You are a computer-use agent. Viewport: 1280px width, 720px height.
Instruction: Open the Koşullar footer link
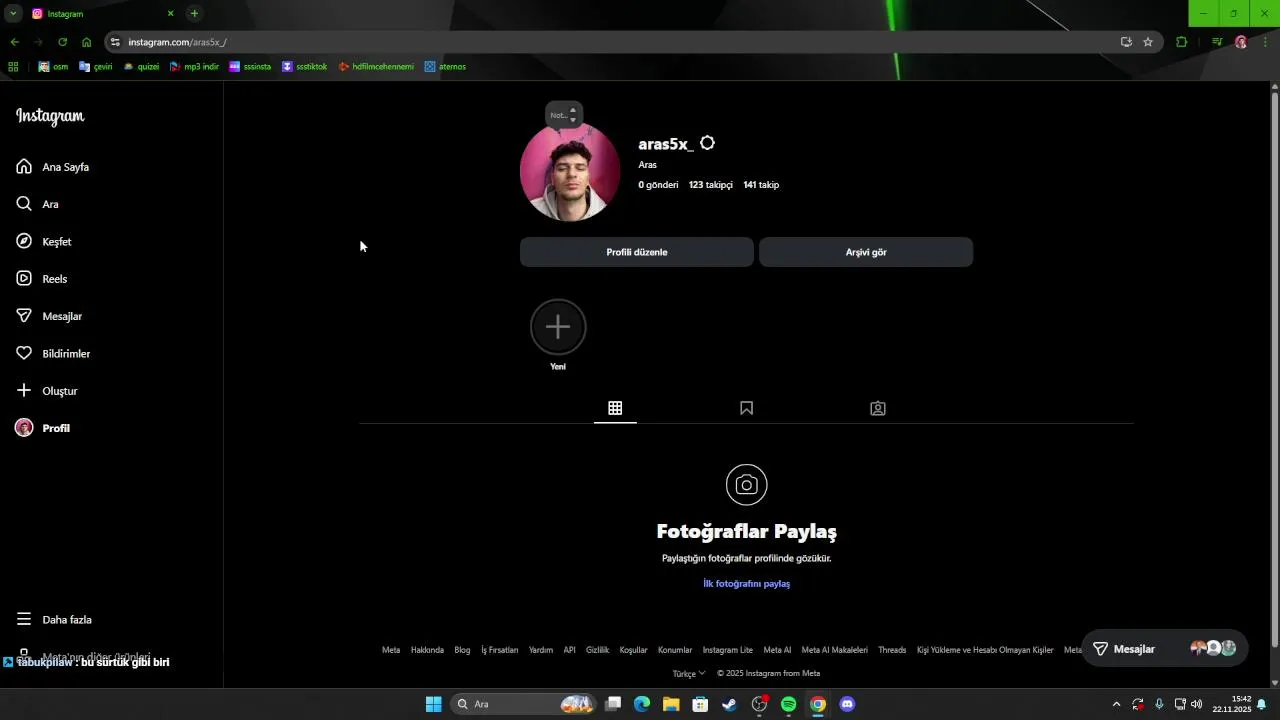pos(634,650)
